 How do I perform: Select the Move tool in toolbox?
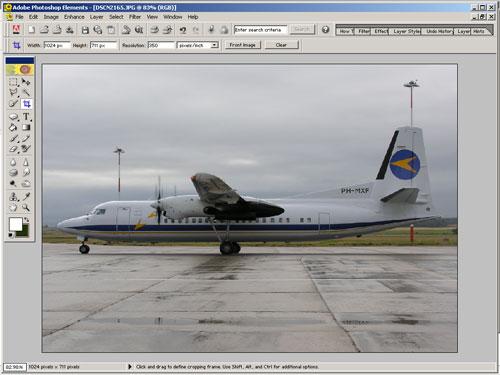pos(26,82)
